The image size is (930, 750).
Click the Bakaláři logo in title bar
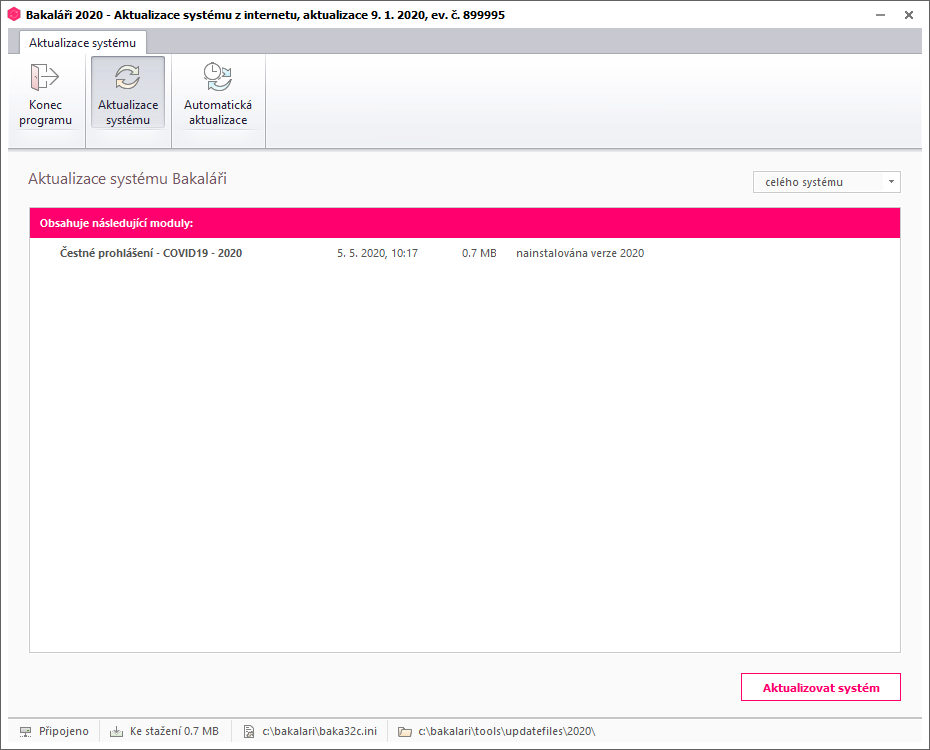tap(14, 14)
